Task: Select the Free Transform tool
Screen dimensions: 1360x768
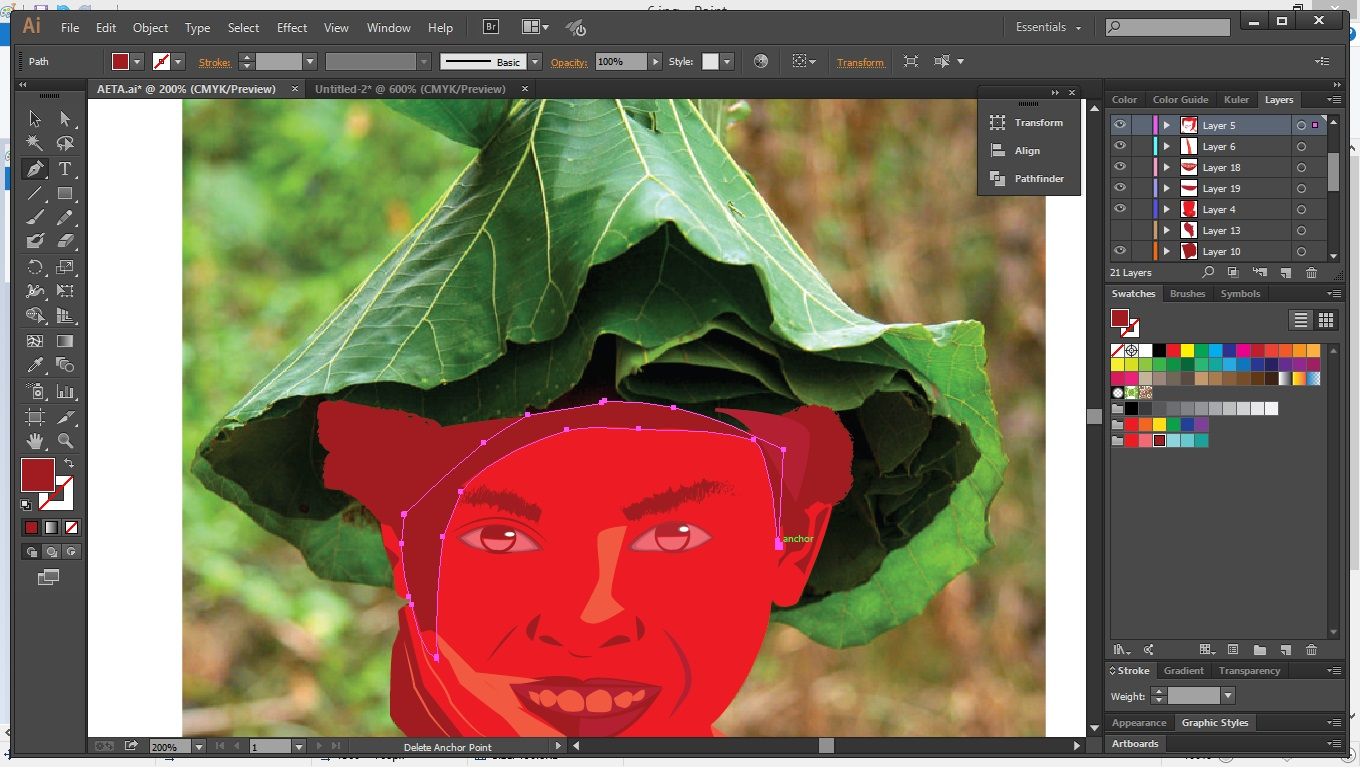Action: [65, 291]
